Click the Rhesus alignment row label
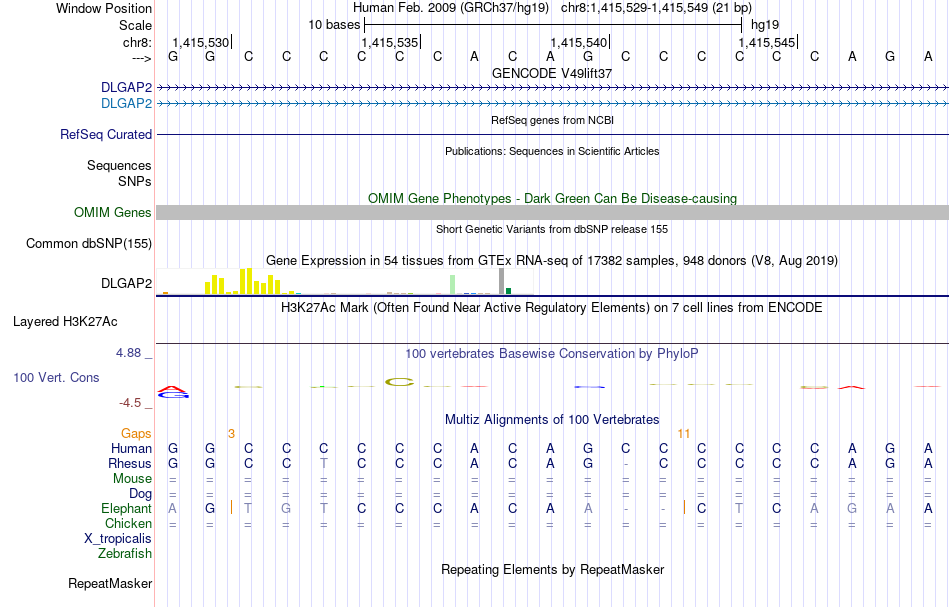This screenshot has height=607, width=950. pos(130,464)
